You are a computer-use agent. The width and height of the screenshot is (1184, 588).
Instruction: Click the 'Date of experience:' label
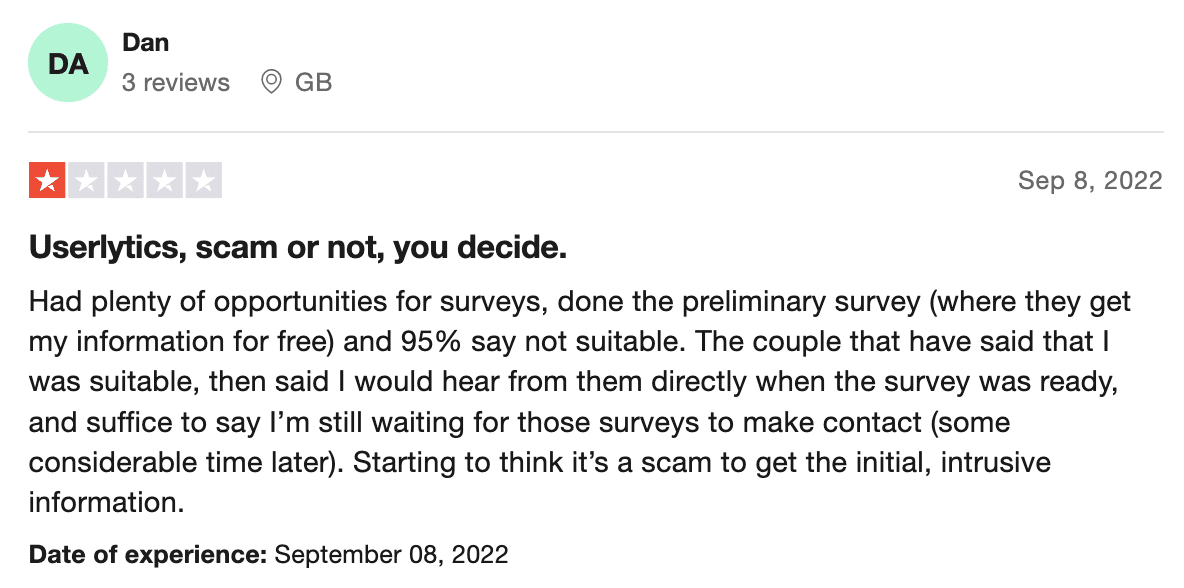(148, 556)
